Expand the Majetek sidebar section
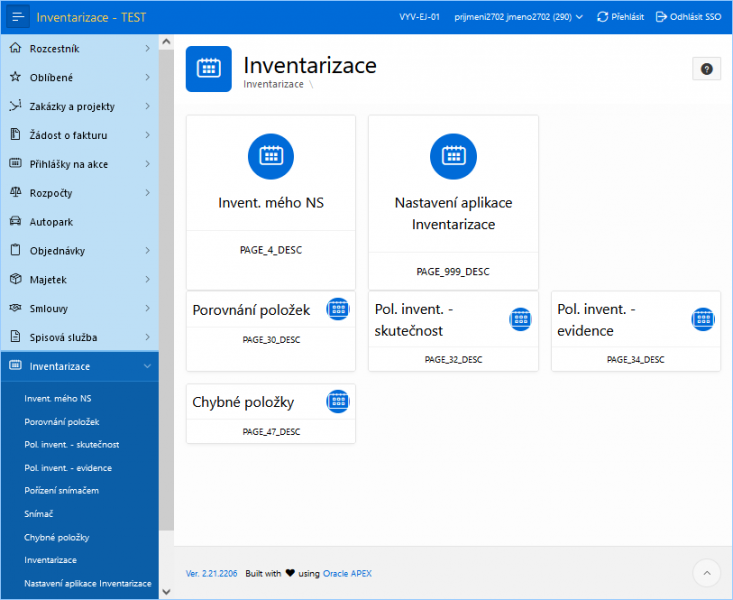 pos(147,280)
